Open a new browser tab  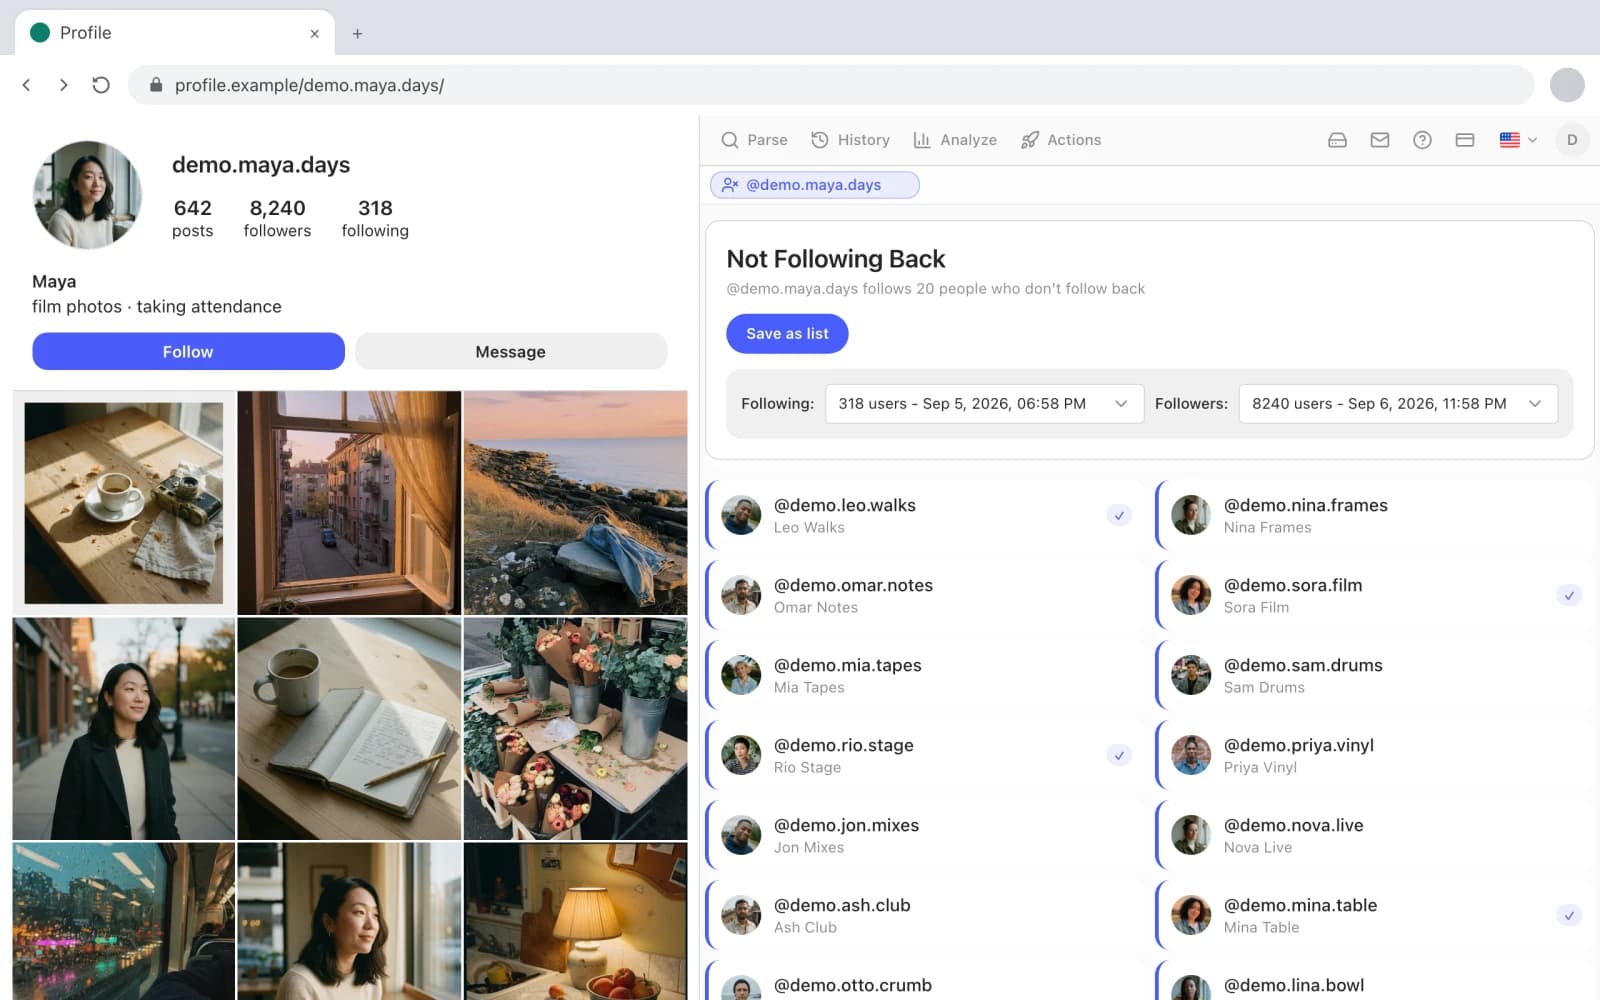coord(357,33)
